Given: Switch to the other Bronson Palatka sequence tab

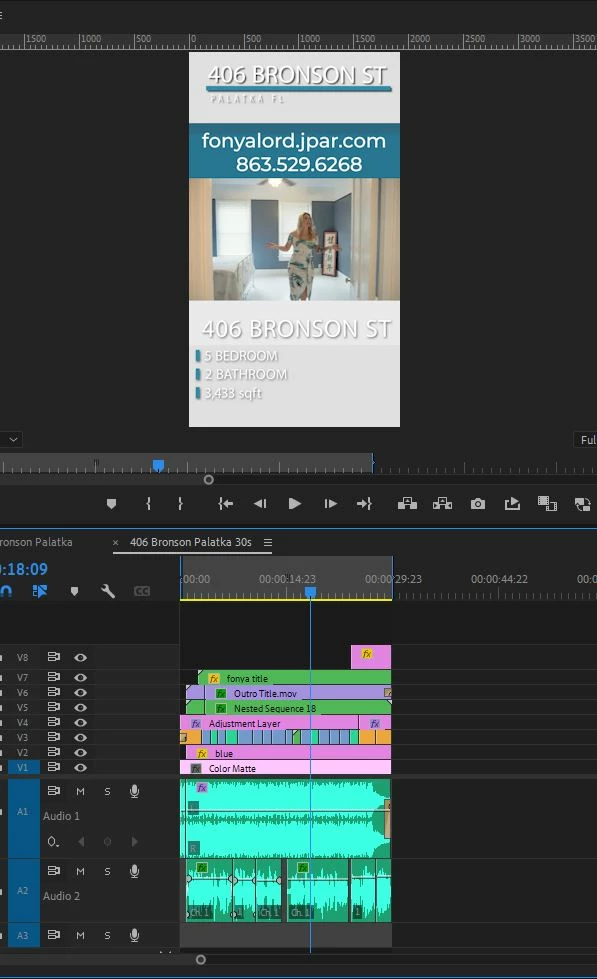Looking at the screenshot, I should (x=36, y=542).
